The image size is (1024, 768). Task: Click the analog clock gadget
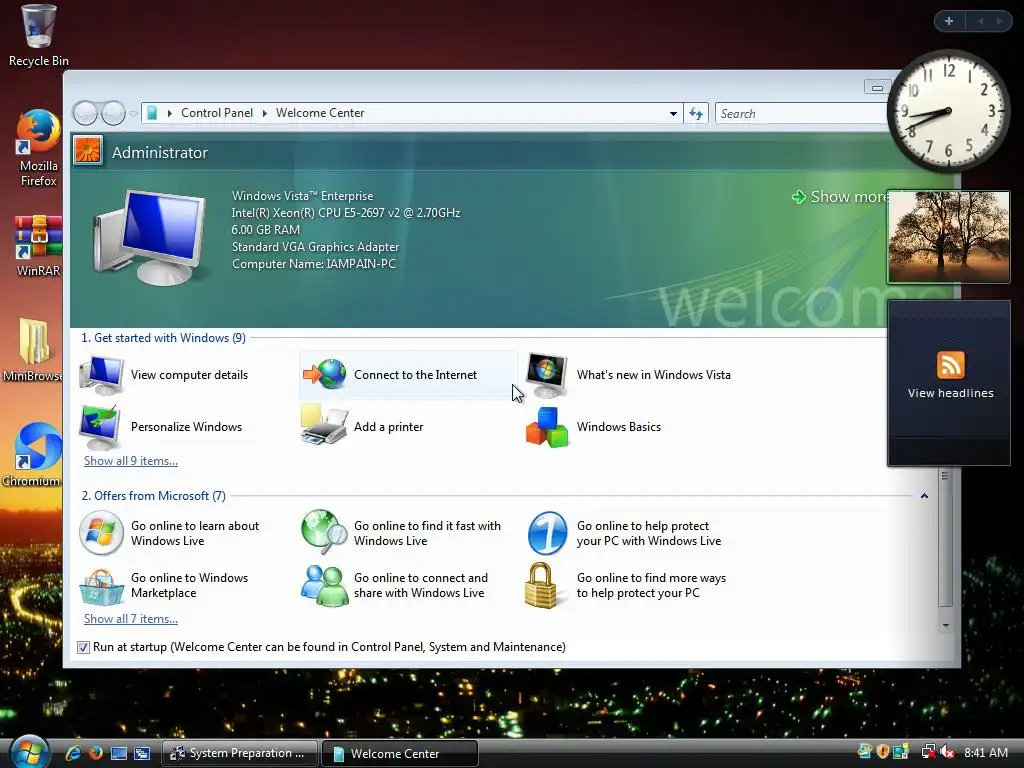(x=948, y=111)
